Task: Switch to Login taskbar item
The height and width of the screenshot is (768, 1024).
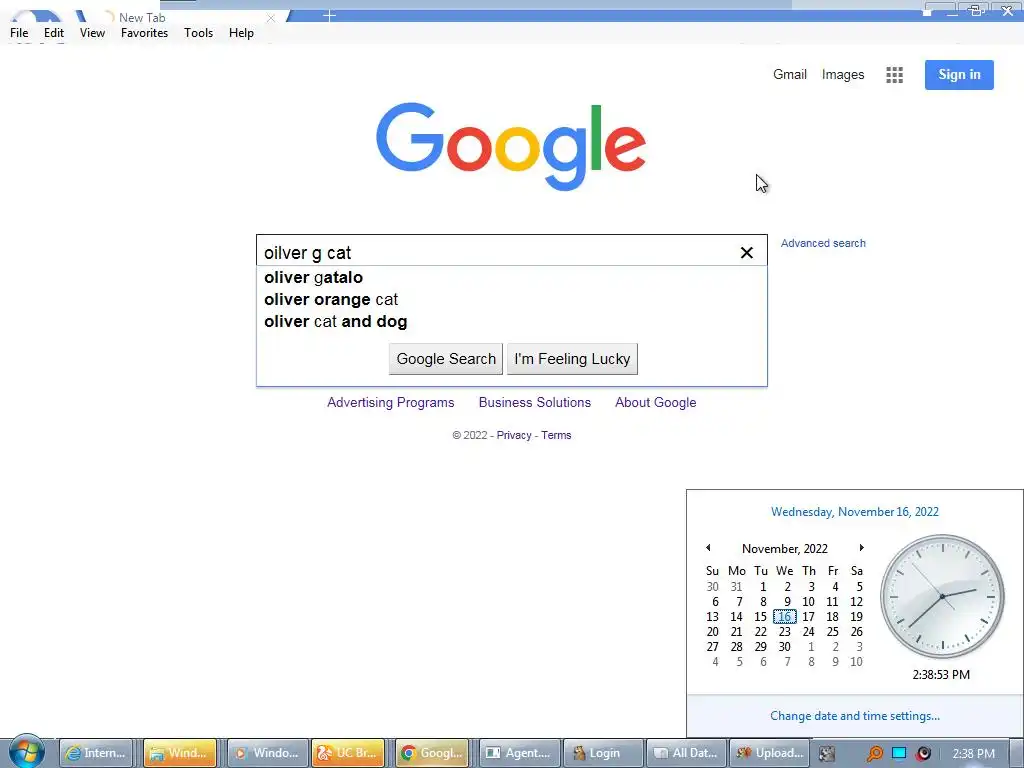Action: click(x=601, y=753)
